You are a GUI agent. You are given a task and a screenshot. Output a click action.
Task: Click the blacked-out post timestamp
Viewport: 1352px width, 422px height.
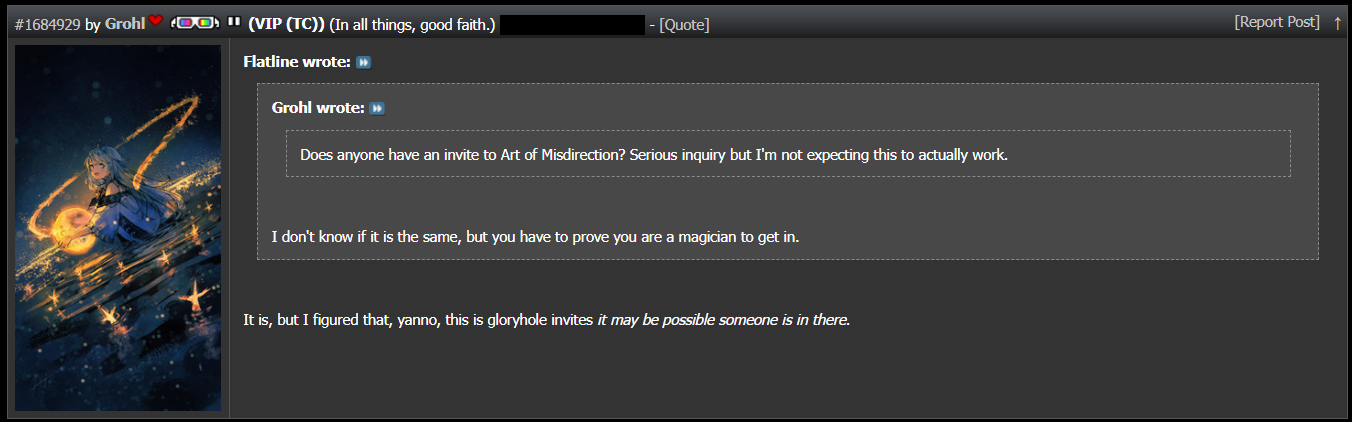tap(572, 25)
